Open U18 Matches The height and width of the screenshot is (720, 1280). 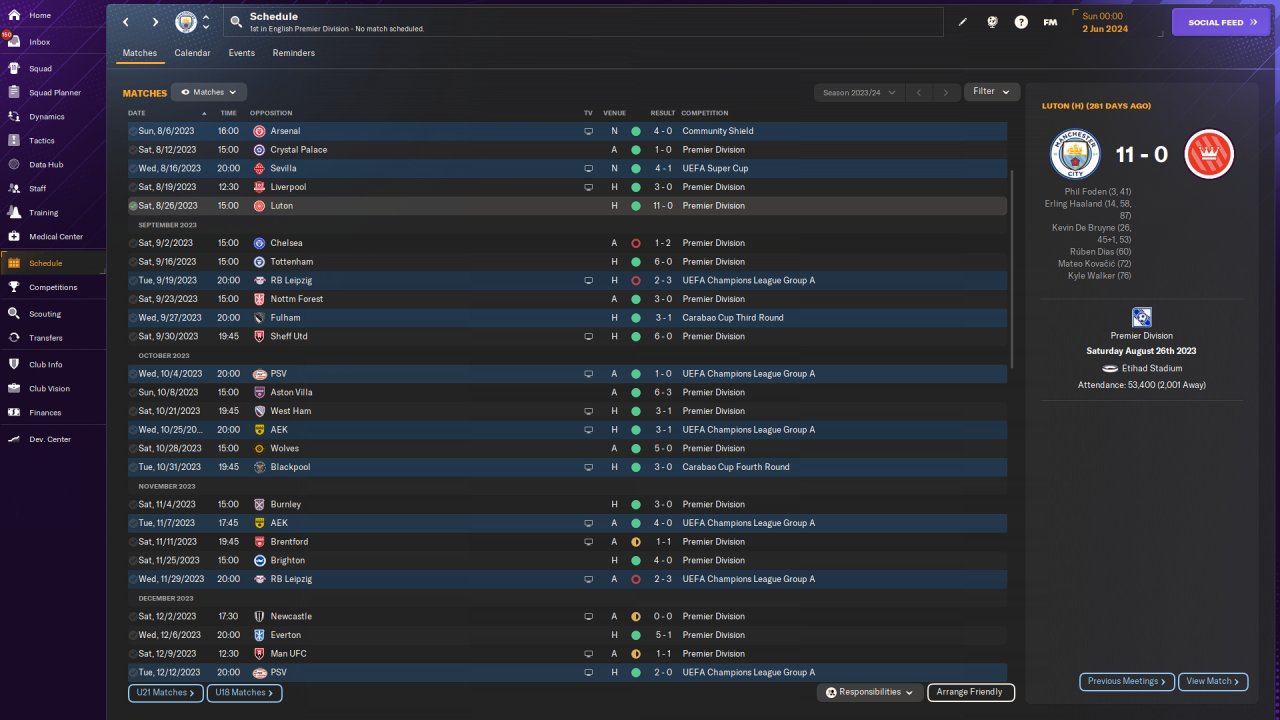point(245,692)
